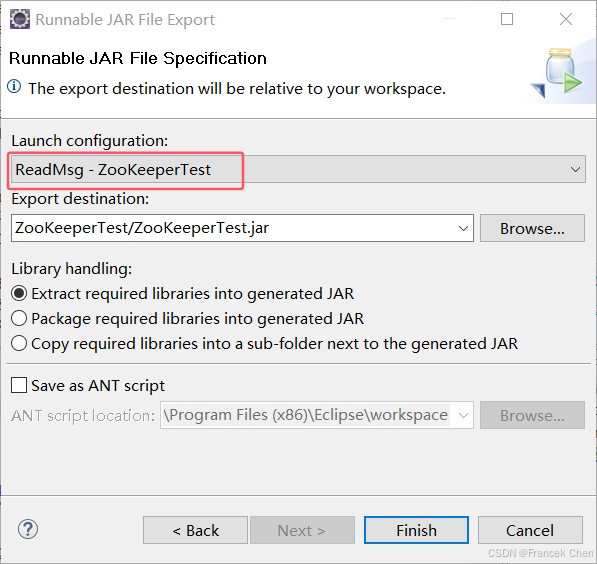Click the Eclipse icon in the title bar
Viewport: 597px width, 564px height.
pyautogui.click(x=20, y=19)
